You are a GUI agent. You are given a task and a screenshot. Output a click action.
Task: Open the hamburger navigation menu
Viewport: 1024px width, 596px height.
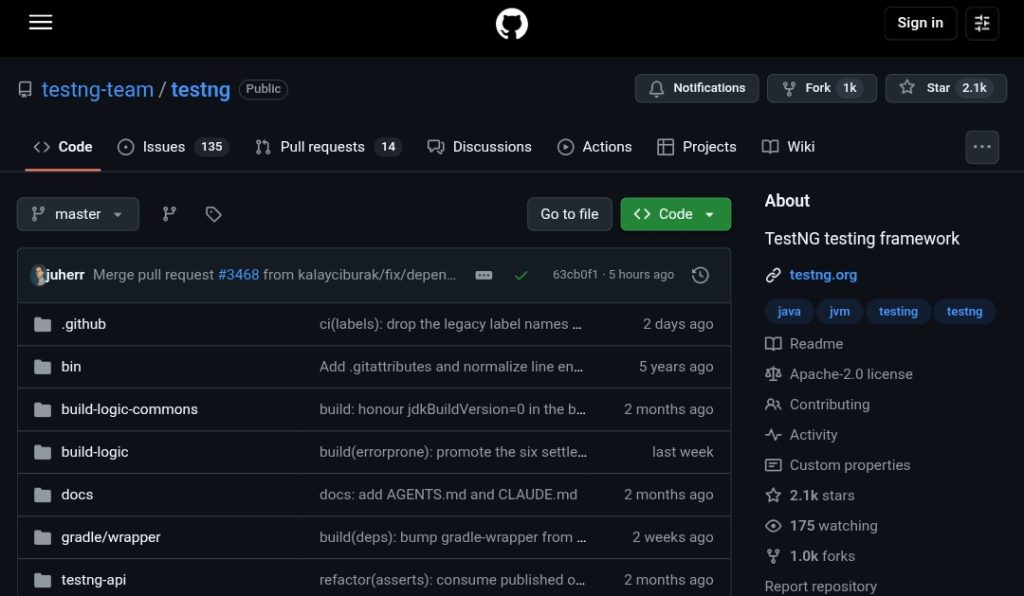(40, 23)
